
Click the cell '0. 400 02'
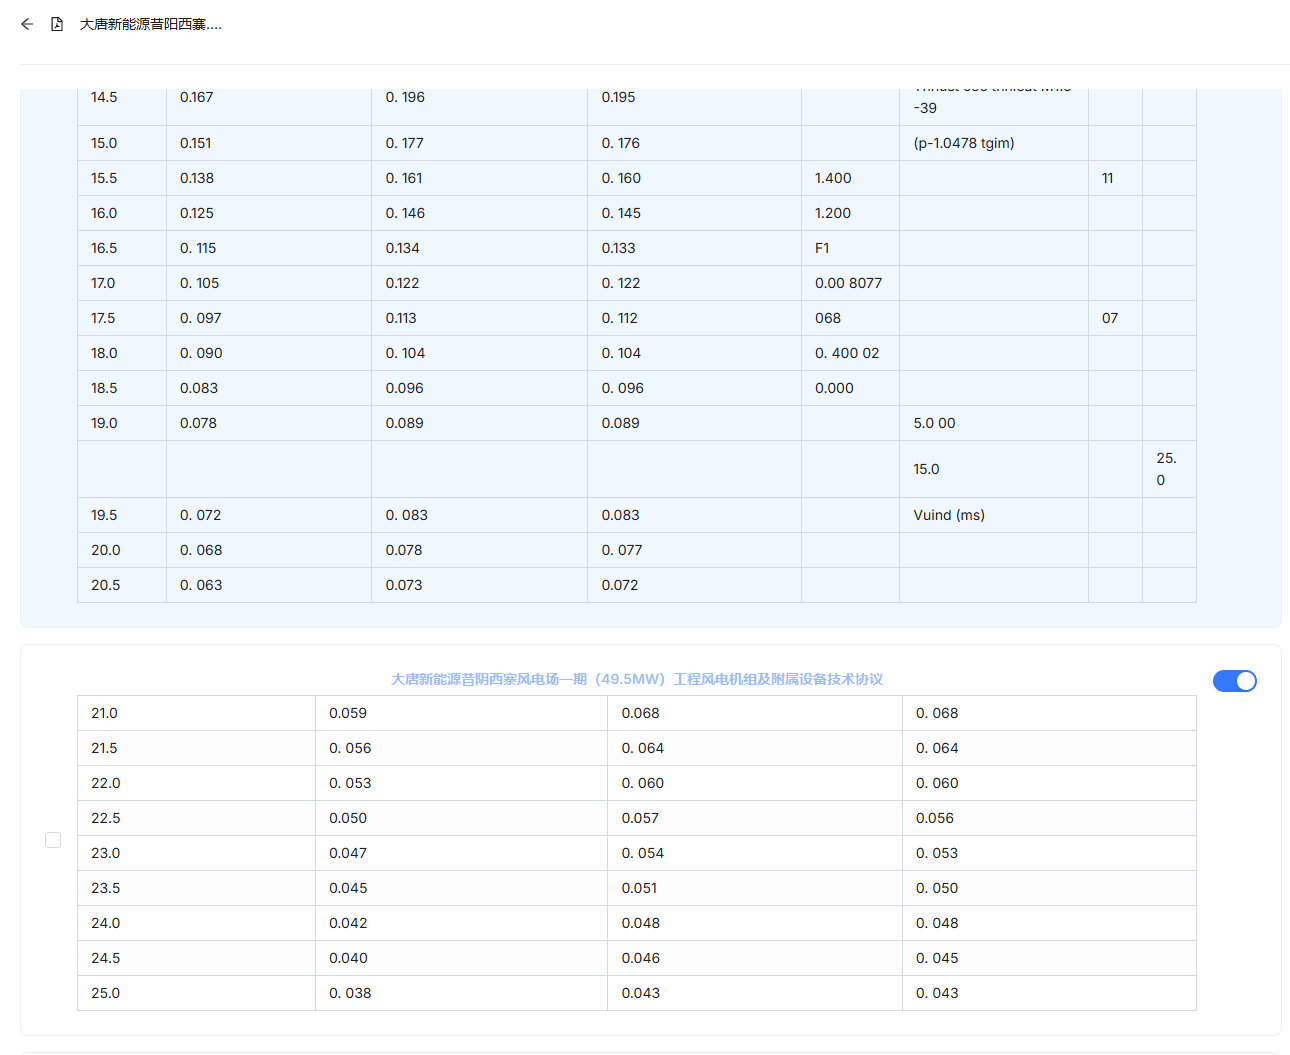click(x=850, y=353)
